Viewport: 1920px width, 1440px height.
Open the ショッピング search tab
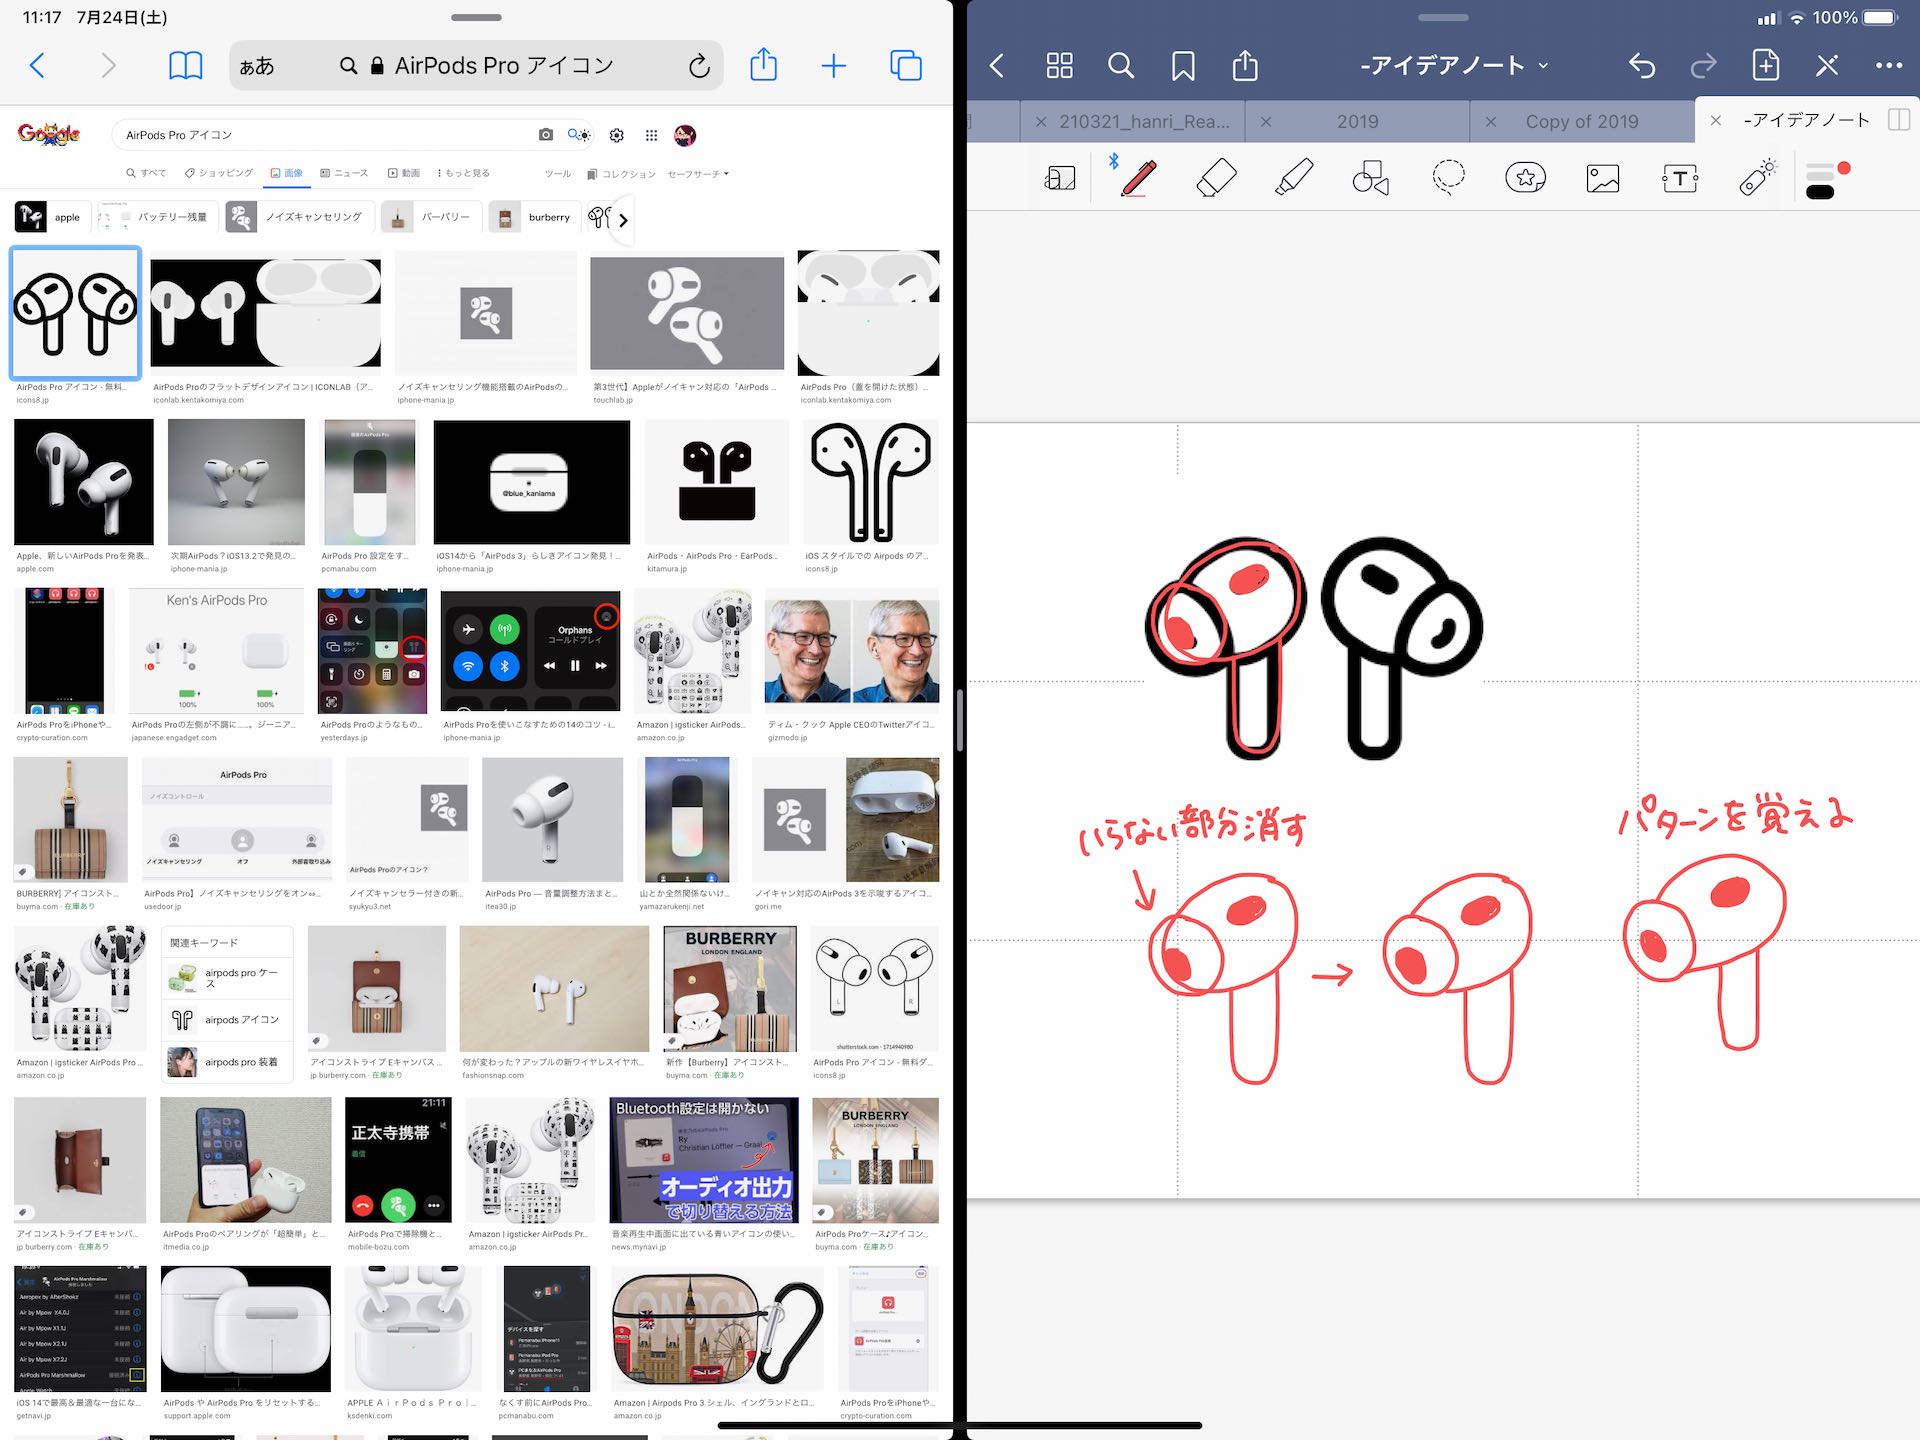[219, 173]
